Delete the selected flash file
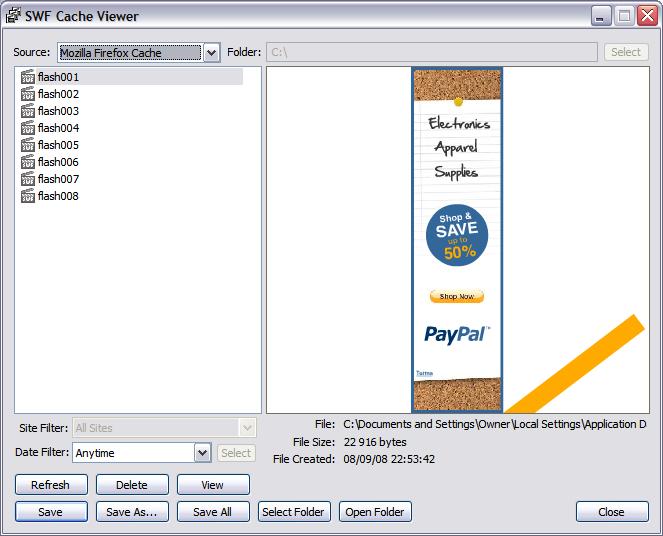The image size is (663, 536). click(132, 484)
